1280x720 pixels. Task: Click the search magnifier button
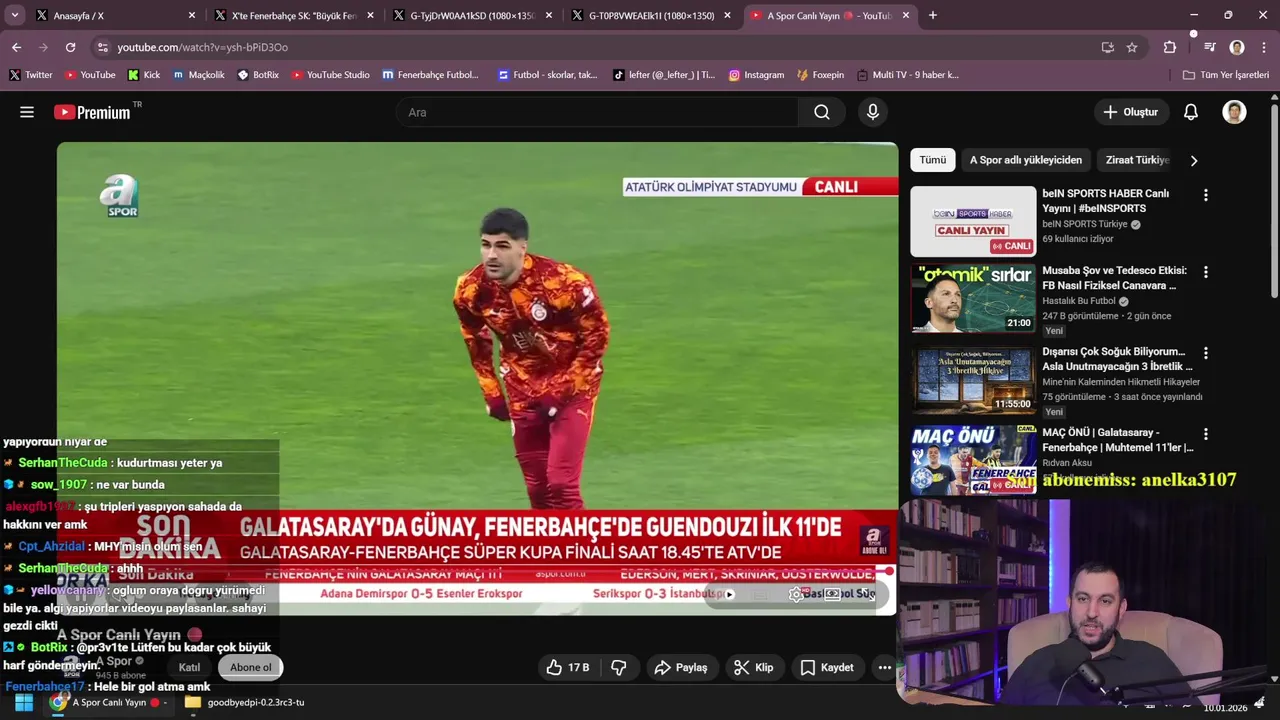[822, 112]
